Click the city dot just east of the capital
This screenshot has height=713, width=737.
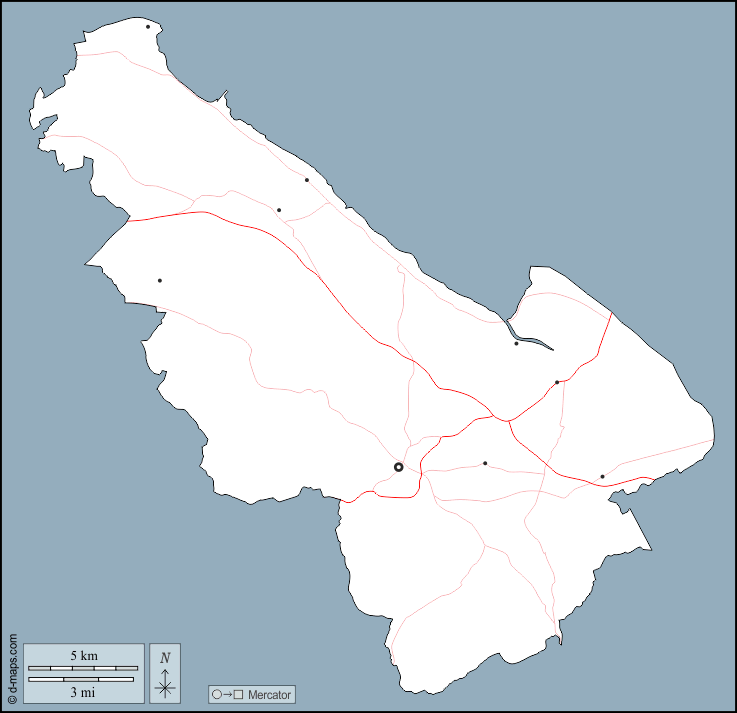tap(485, 463)
